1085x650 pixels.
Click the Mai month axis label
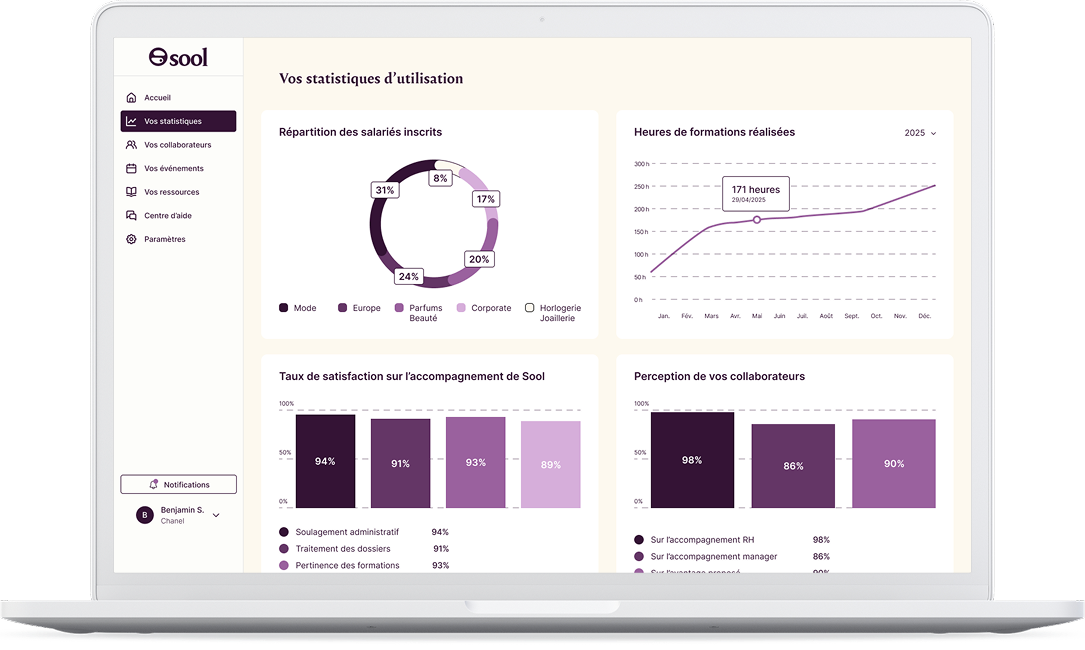click(x=757, y=316)
